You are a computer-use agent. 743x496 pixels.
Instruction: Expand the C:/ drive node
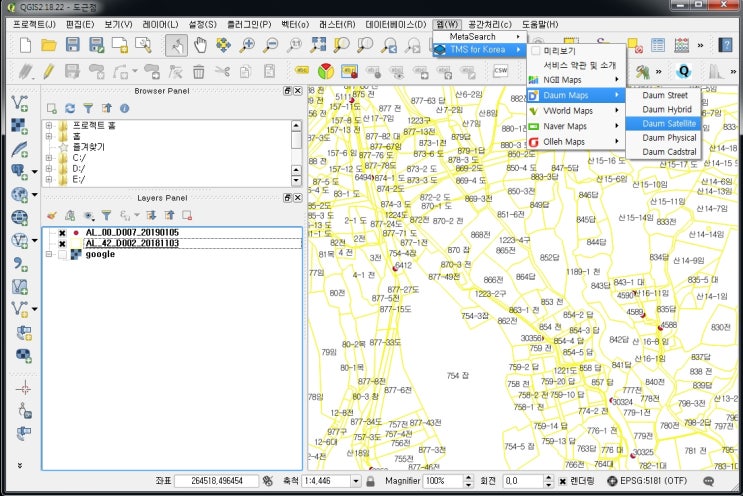point(48,158)
